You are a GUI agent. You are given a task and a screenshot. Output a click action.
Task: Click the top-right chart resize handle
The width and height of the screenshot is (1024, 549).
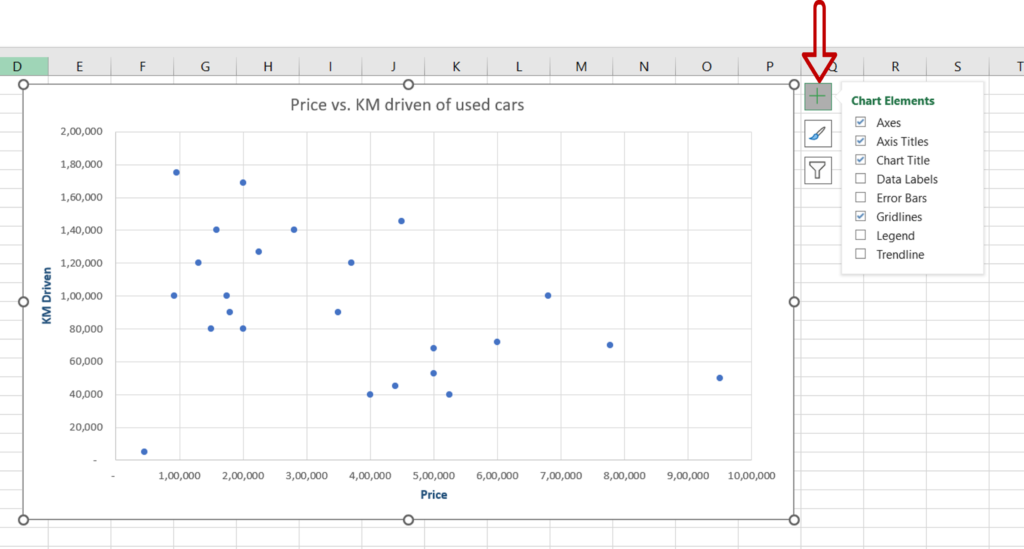794,85
